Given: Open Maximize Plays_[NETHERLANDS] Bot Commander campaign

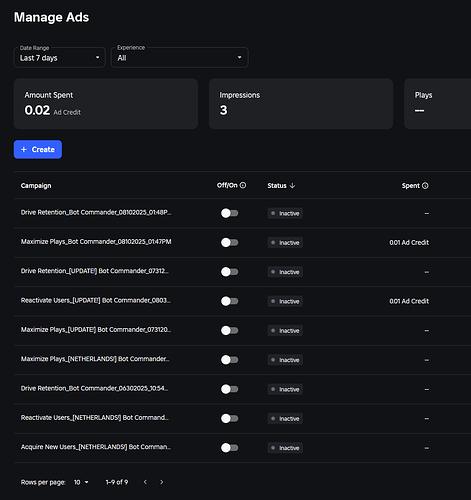Looking at the screenshot, I should tap(95, 359).
